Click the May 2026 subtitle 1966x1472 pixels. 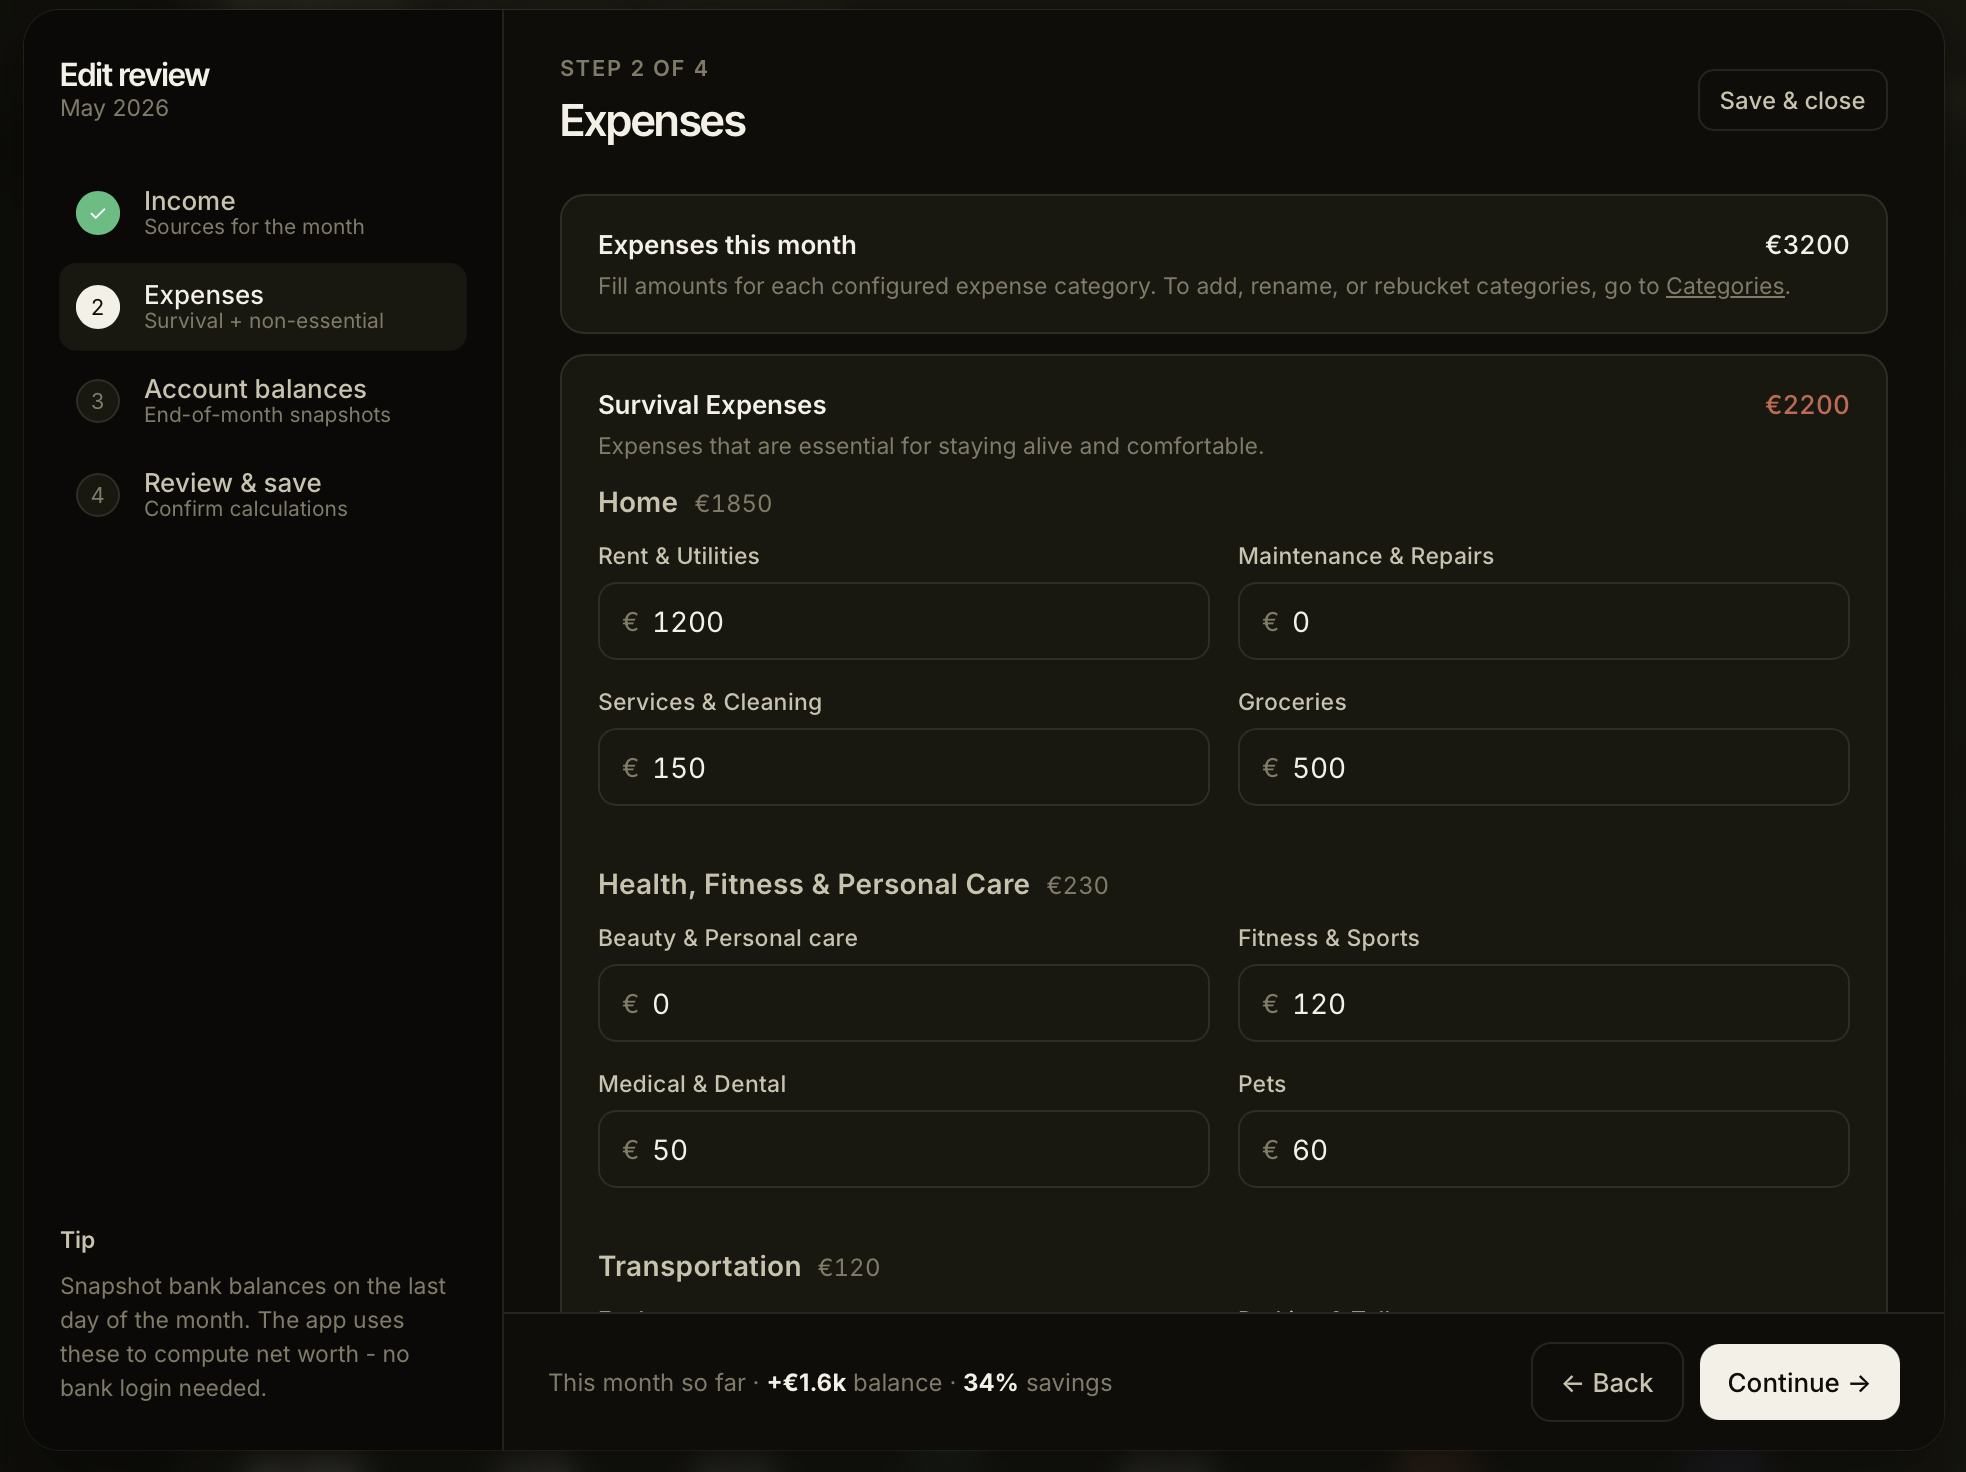pyautogui.click(x=114, y=108)
